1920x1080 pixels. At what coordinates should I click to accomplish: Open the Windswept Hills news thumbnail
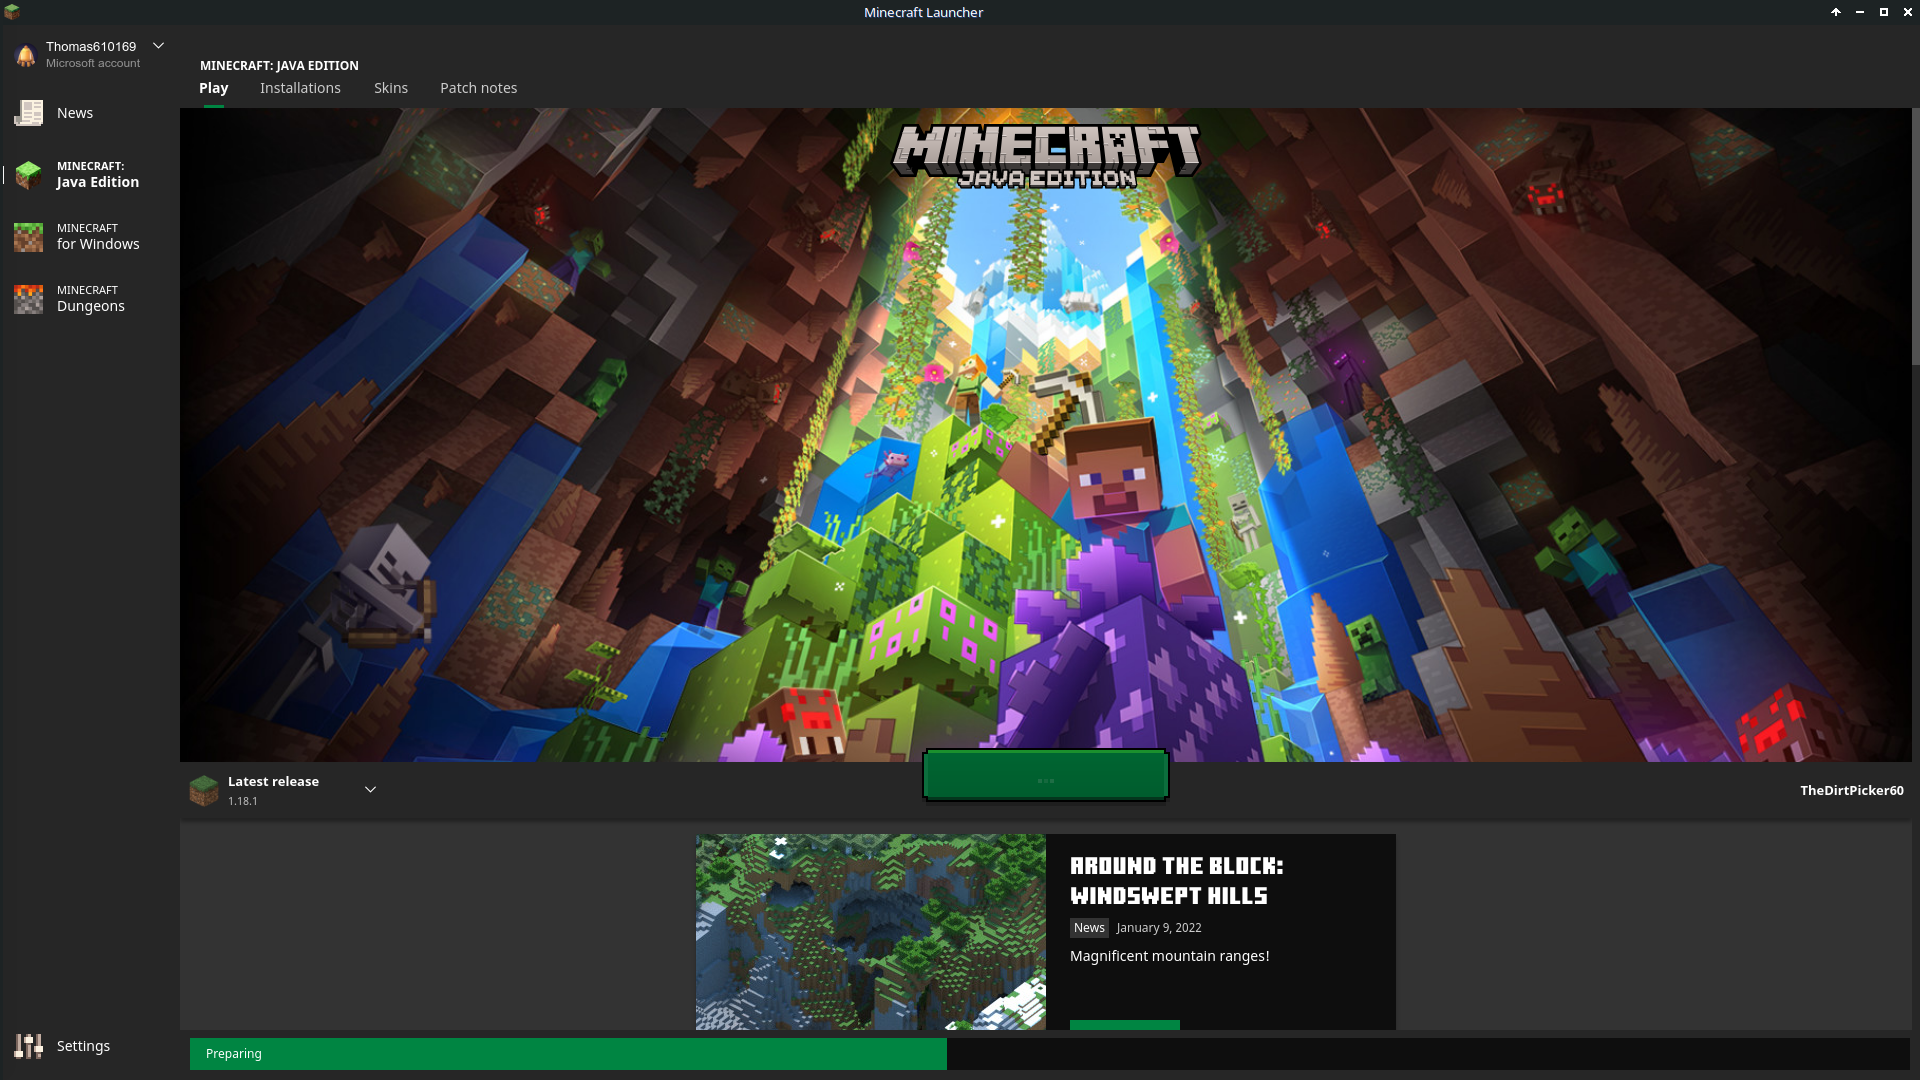(870, 931)
